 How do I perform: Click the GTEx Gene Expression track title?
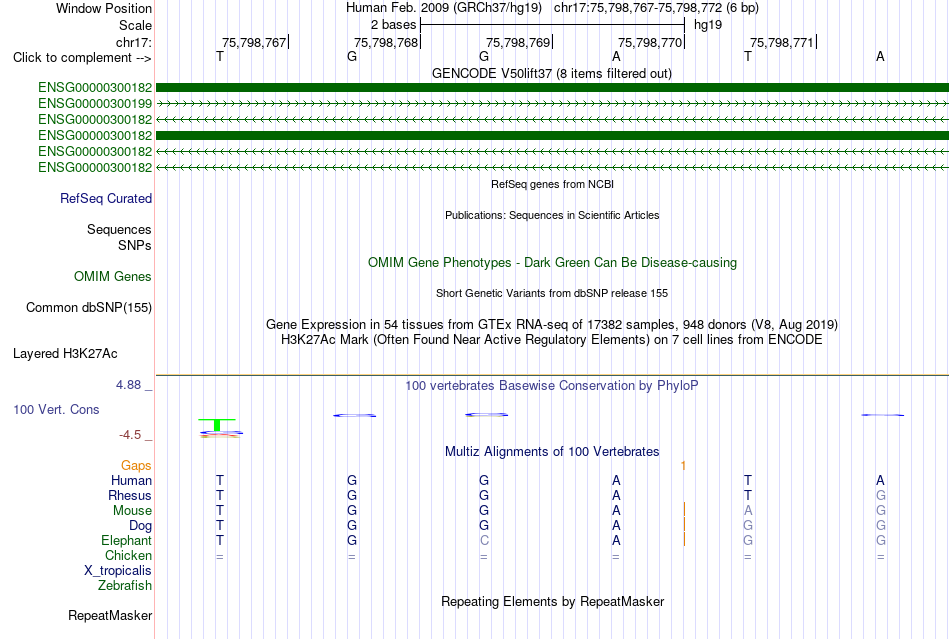552,325
